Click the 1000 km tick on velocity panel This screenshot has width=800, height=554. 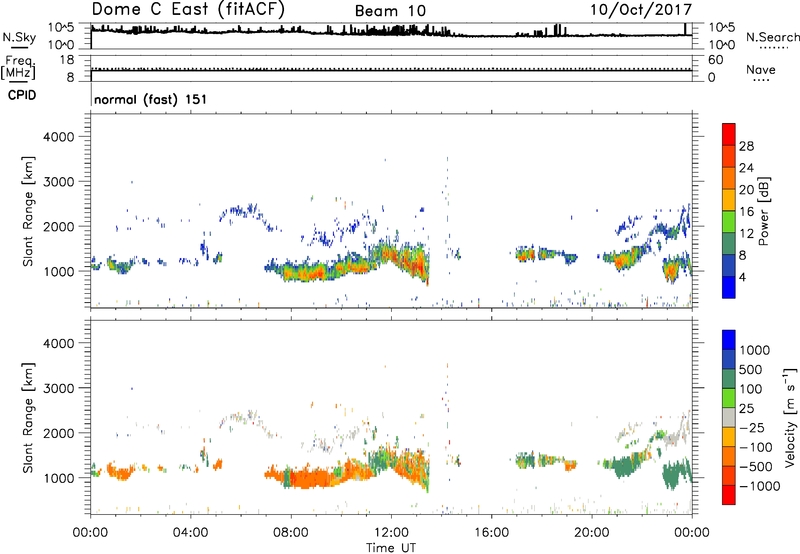pyautogui.click(x=59, y=478)
